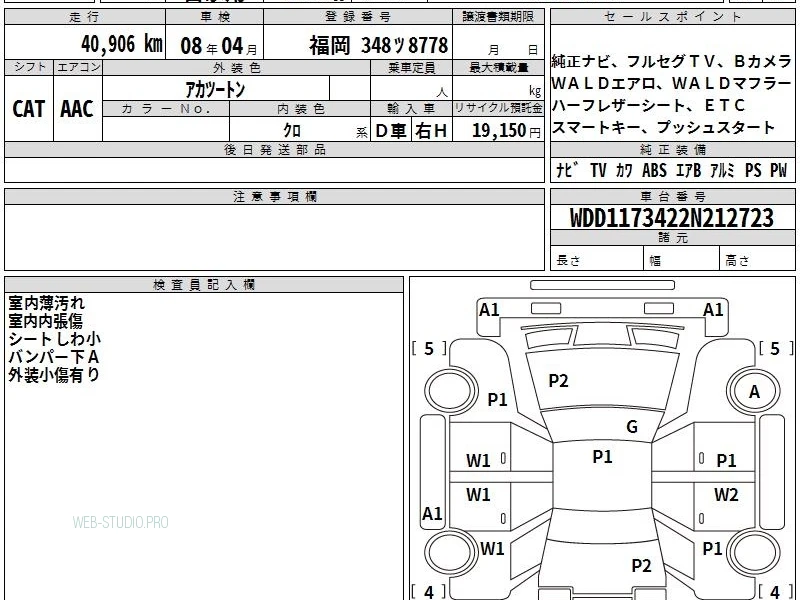Click the P1 mark on the roof
Viewport: 800px width, 600px height.
pos(602,457)
